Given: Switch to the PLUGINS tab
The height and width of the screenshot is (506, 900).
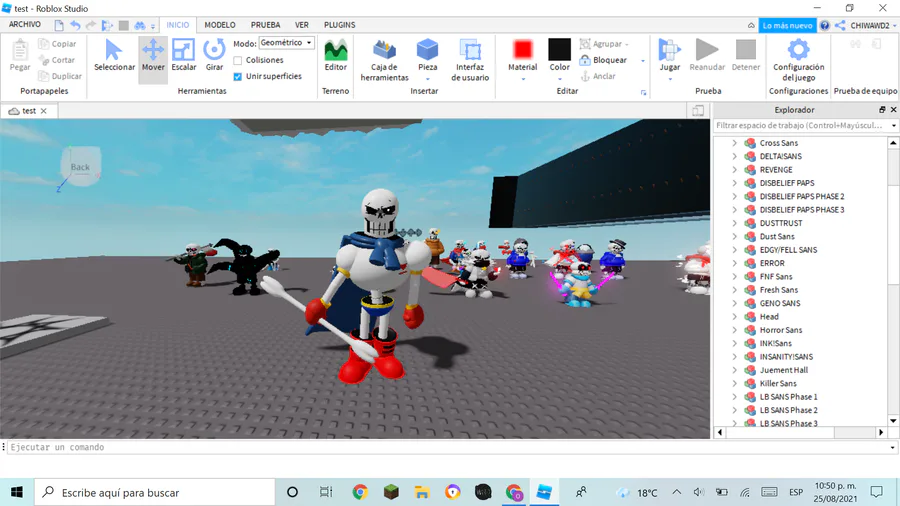Looking at the screenshot, I should (x=339, y=25).
